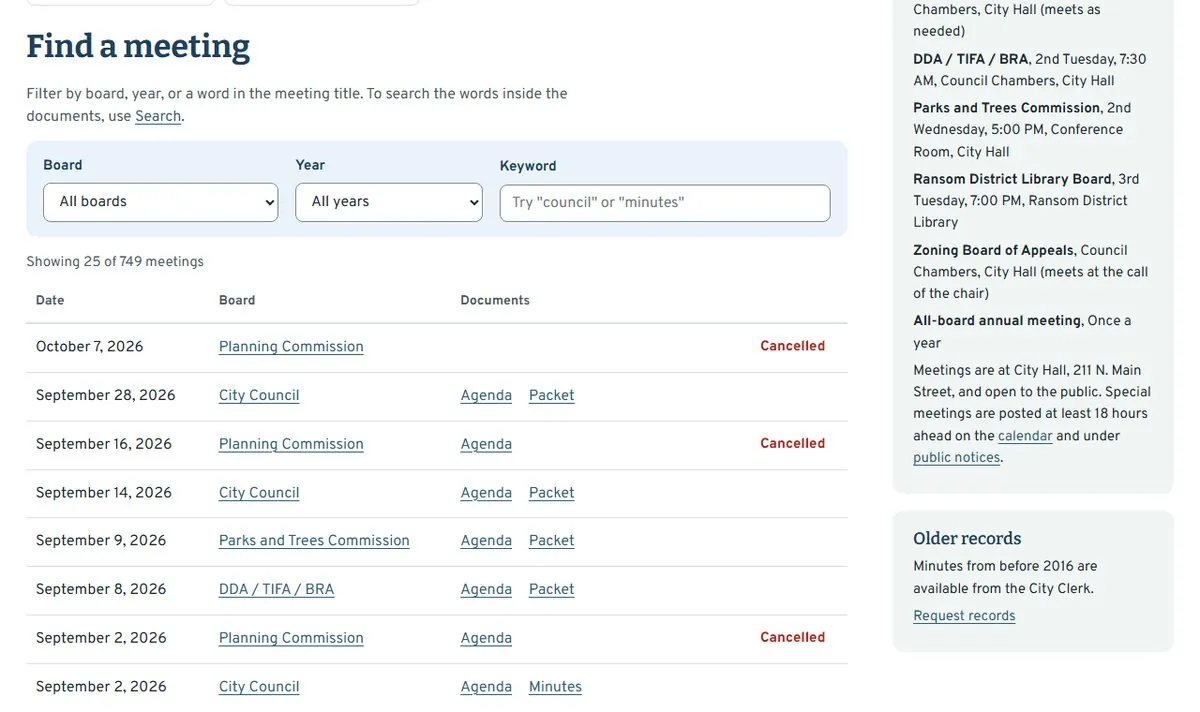This screenshot has height=712, width=1200.
Task: Click the date 'September 9, 2026'
Action: coord(101,541)
